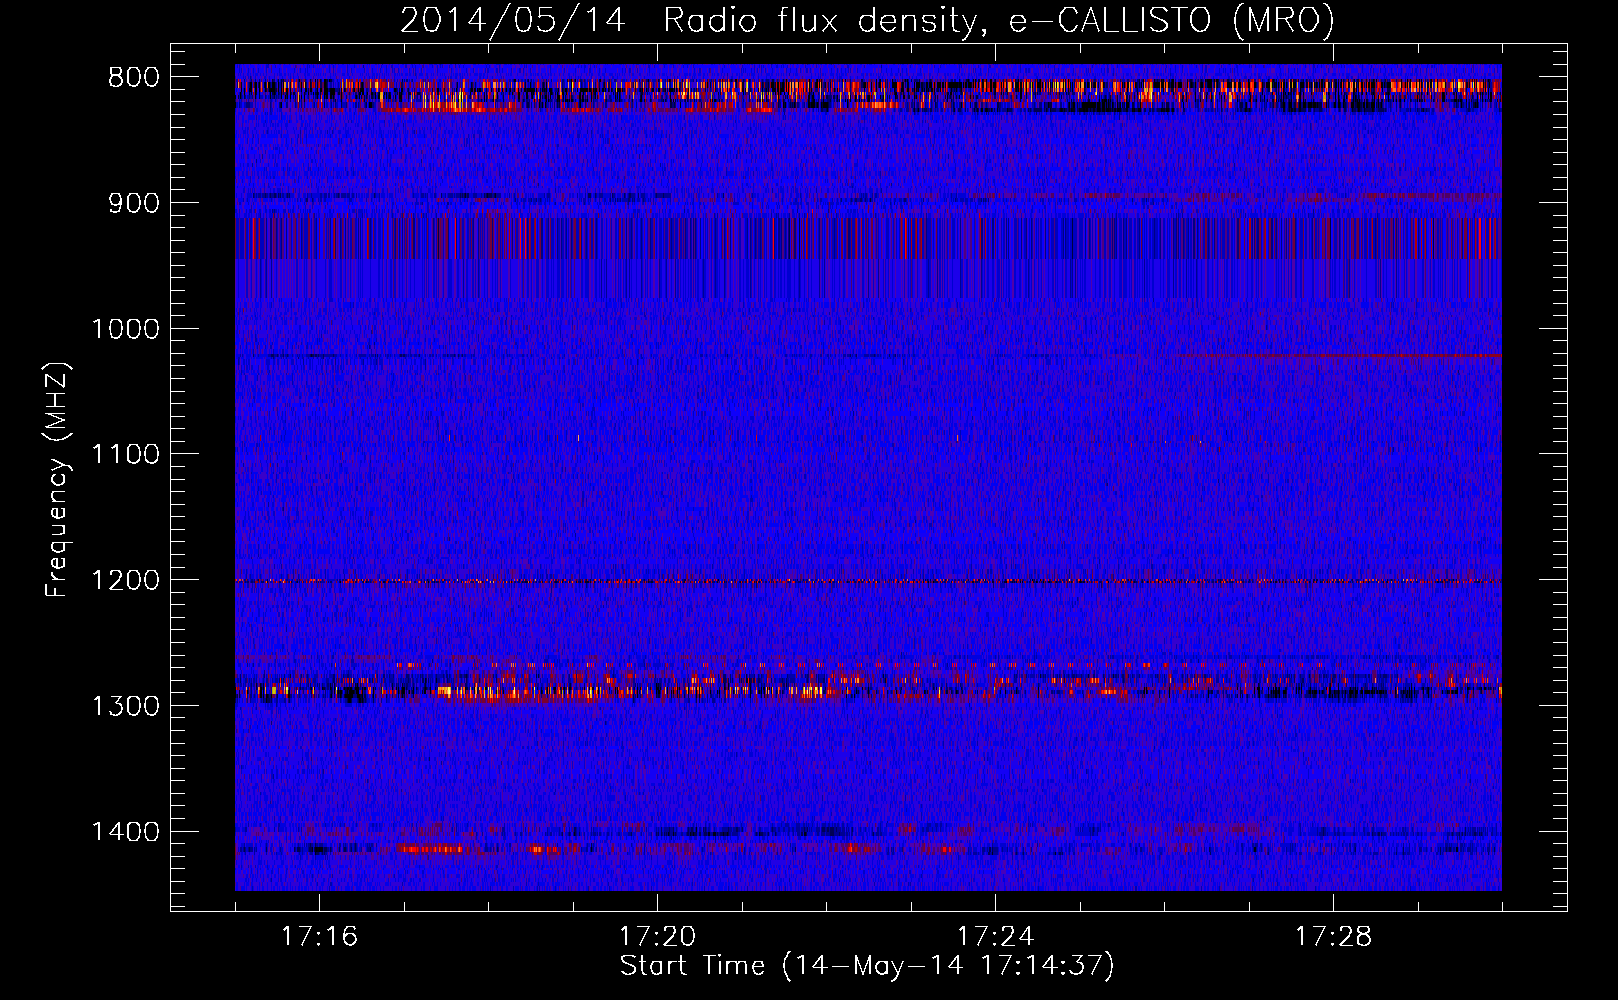Click the 800 frequency tick label
The height and width of the screenshot is (1000, 1618).
(133, 78)
